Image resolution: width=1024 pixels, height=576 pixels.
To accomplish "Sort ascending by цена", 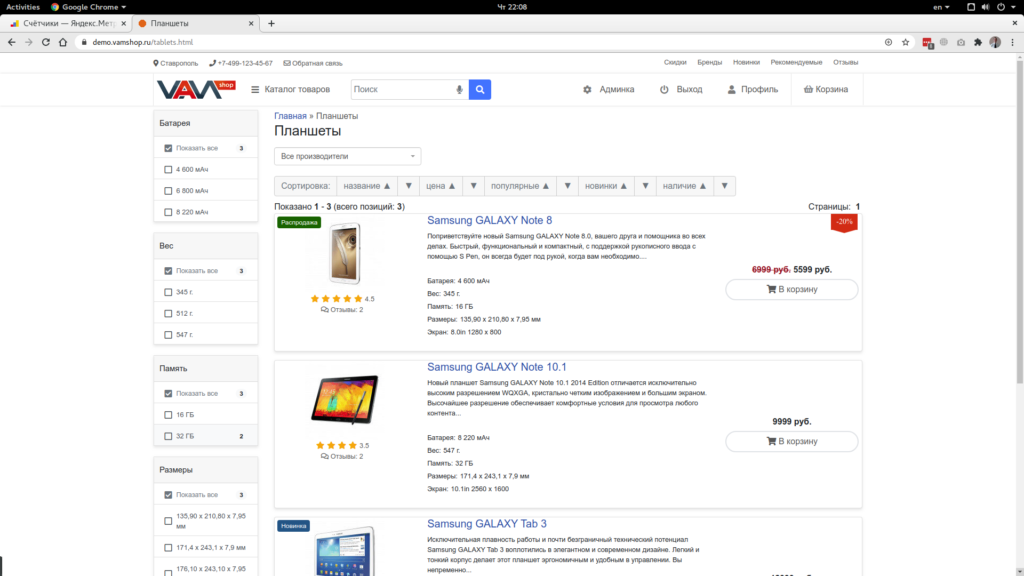I will coord(441,186).
